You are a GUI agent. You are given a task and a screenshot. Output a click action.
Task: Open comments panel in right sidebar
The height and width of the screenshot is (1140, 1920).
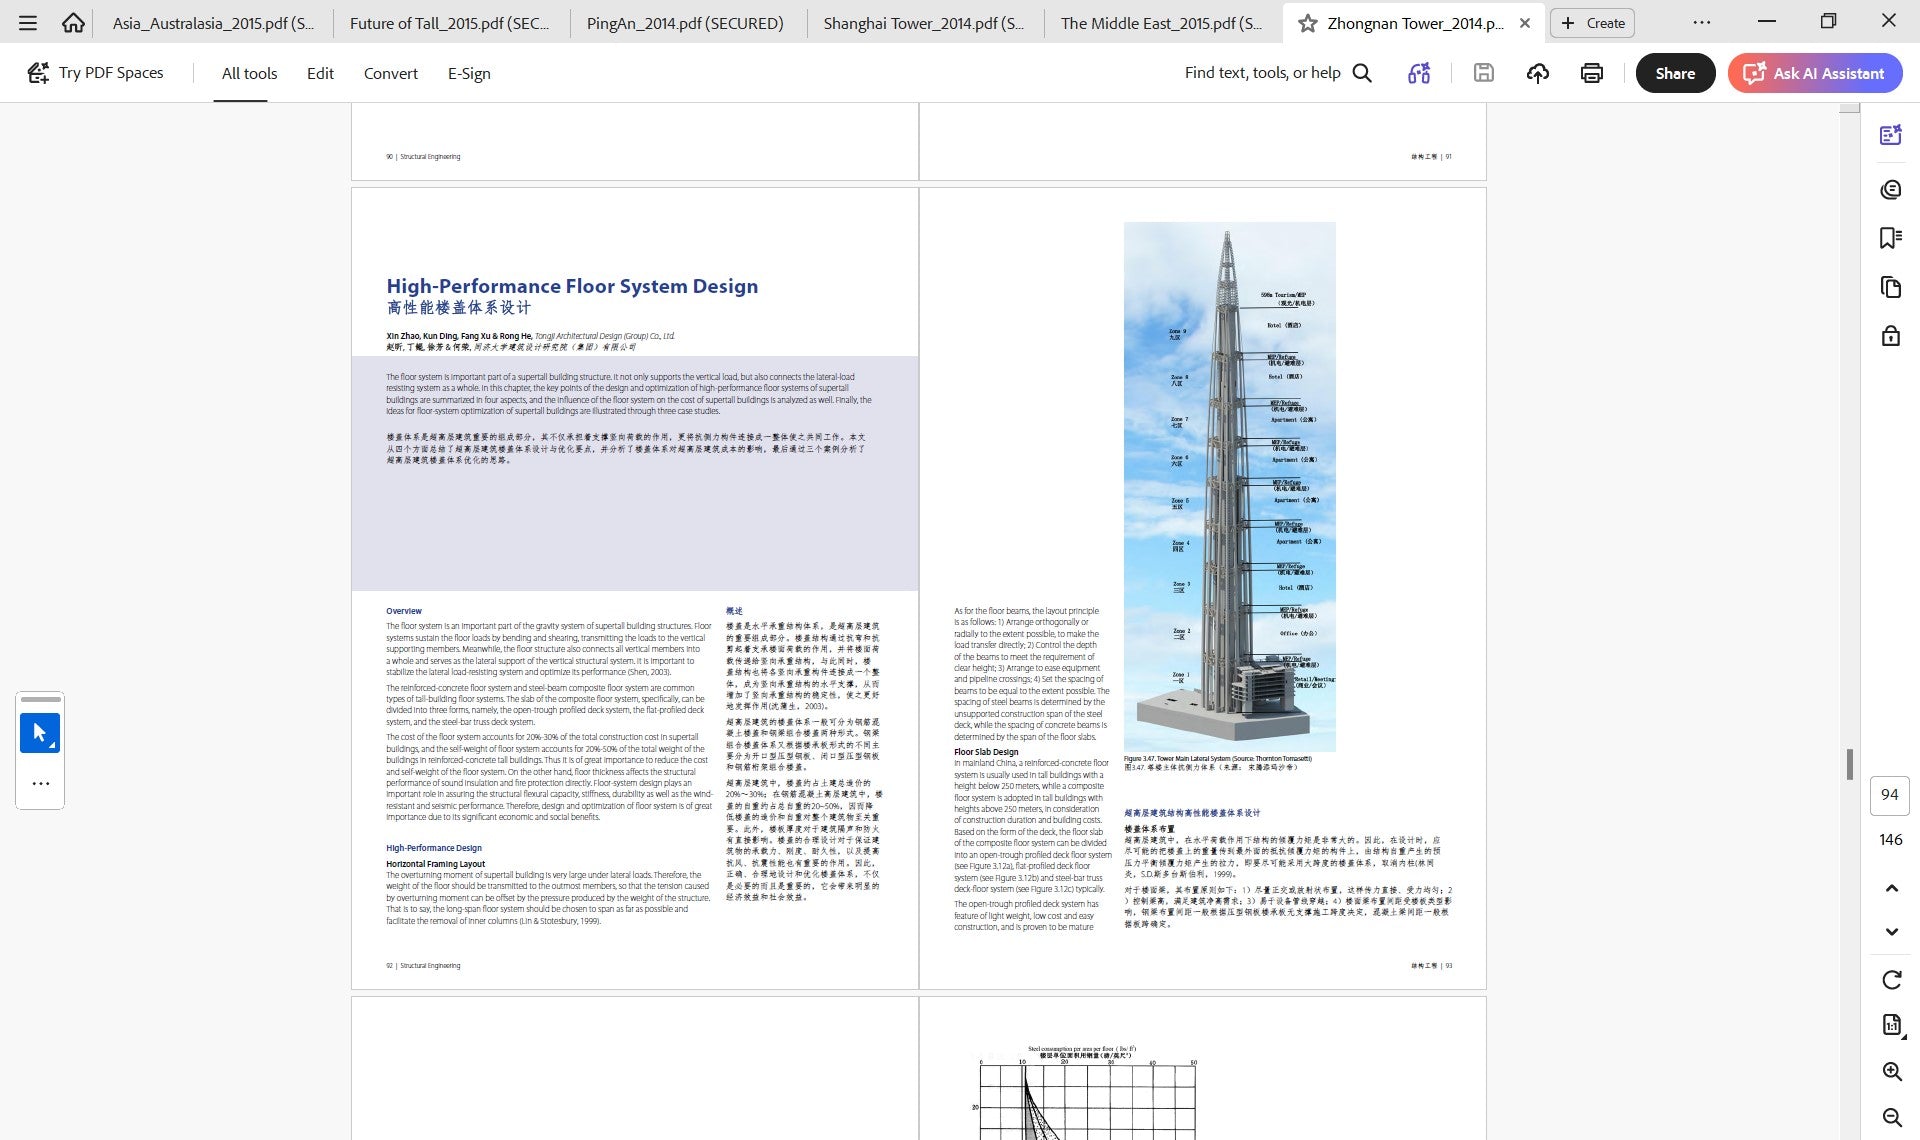tap(1890, 190)
